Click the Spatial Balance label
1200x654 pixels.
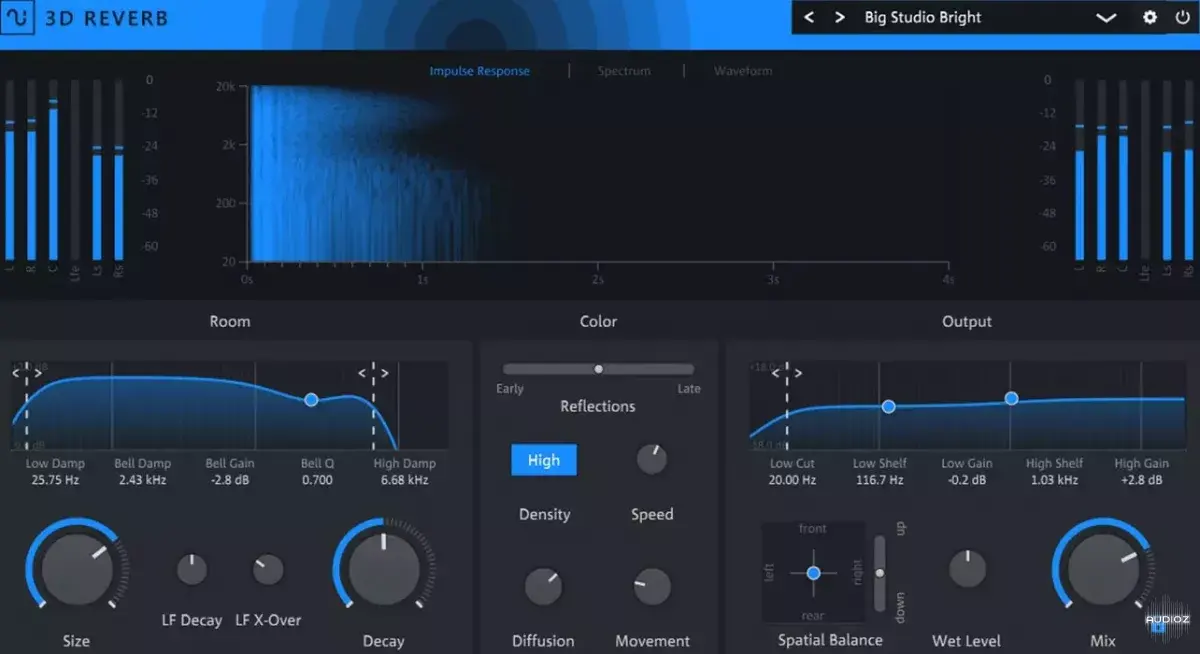831,640
